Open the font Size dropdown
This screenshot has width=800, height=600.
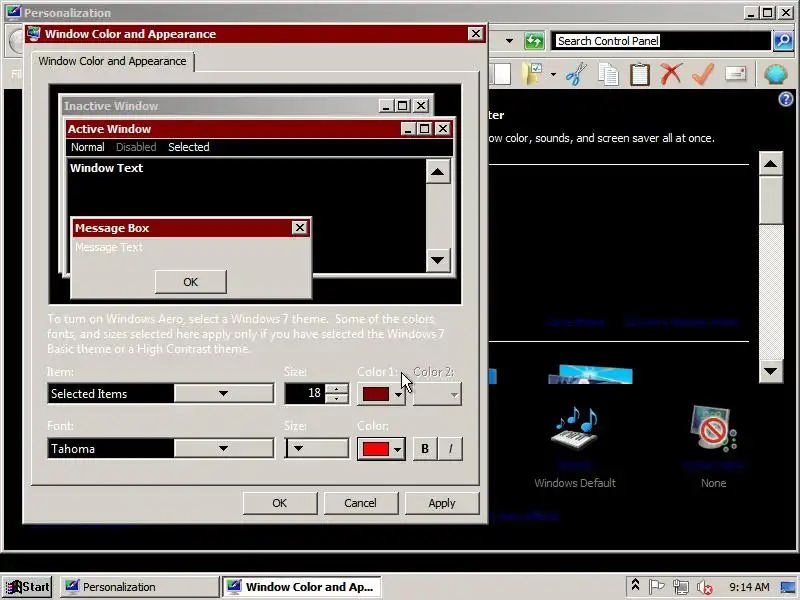317,448
